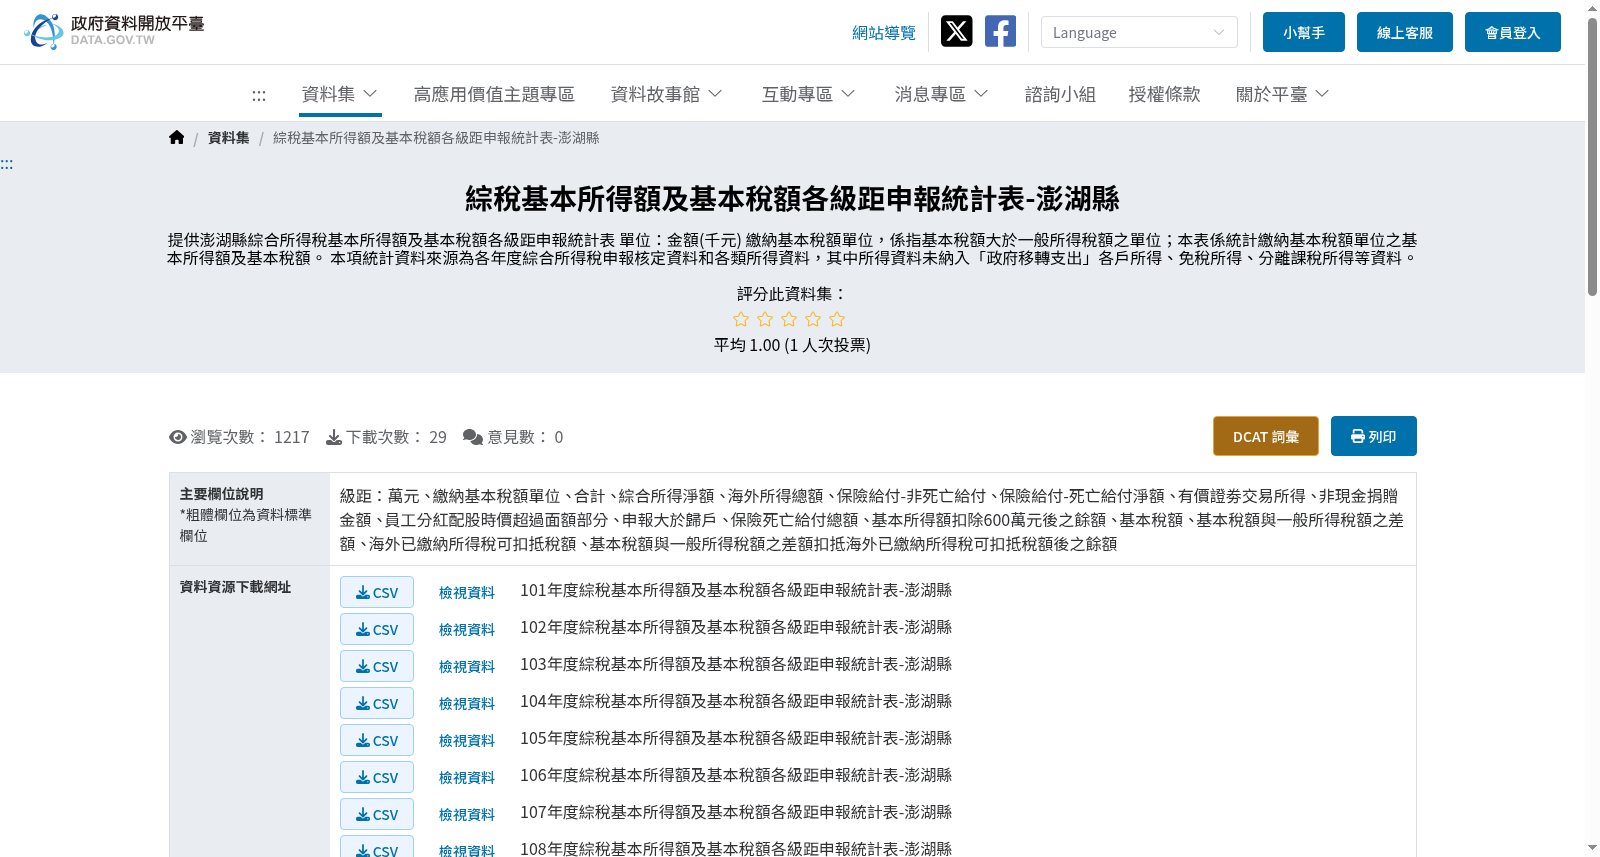The height and width of the screenshot is (857, 1600).
Task: Rate dataset with the fifth star
Action: [x=837, y=319]
